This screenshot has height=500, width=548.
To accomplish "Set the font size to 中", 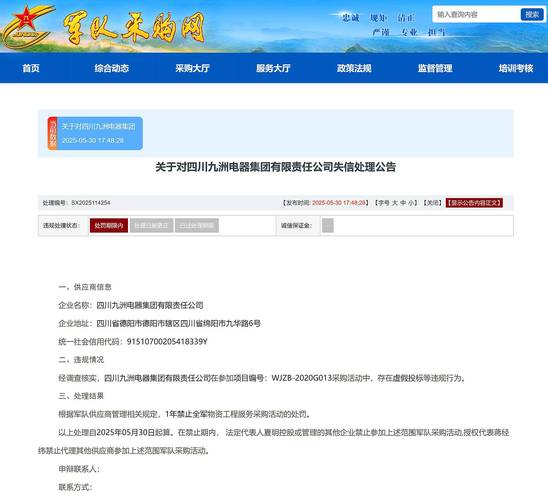I will pos(403,203).
